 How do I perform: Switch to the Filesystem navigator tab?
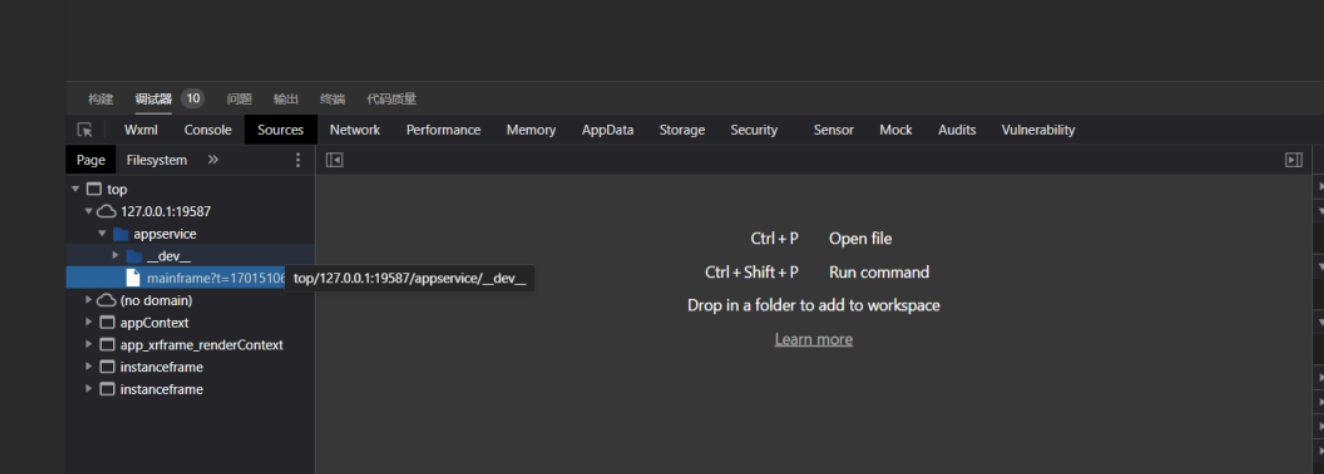(156, 160)
